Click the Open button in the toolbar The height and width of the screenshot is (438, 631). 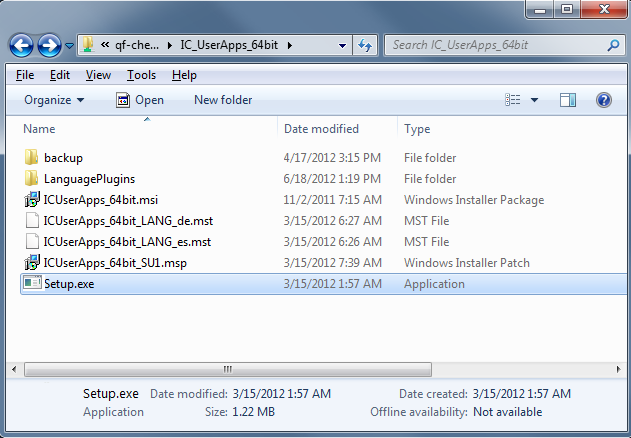pyautogui.click(x=140, y=100)
